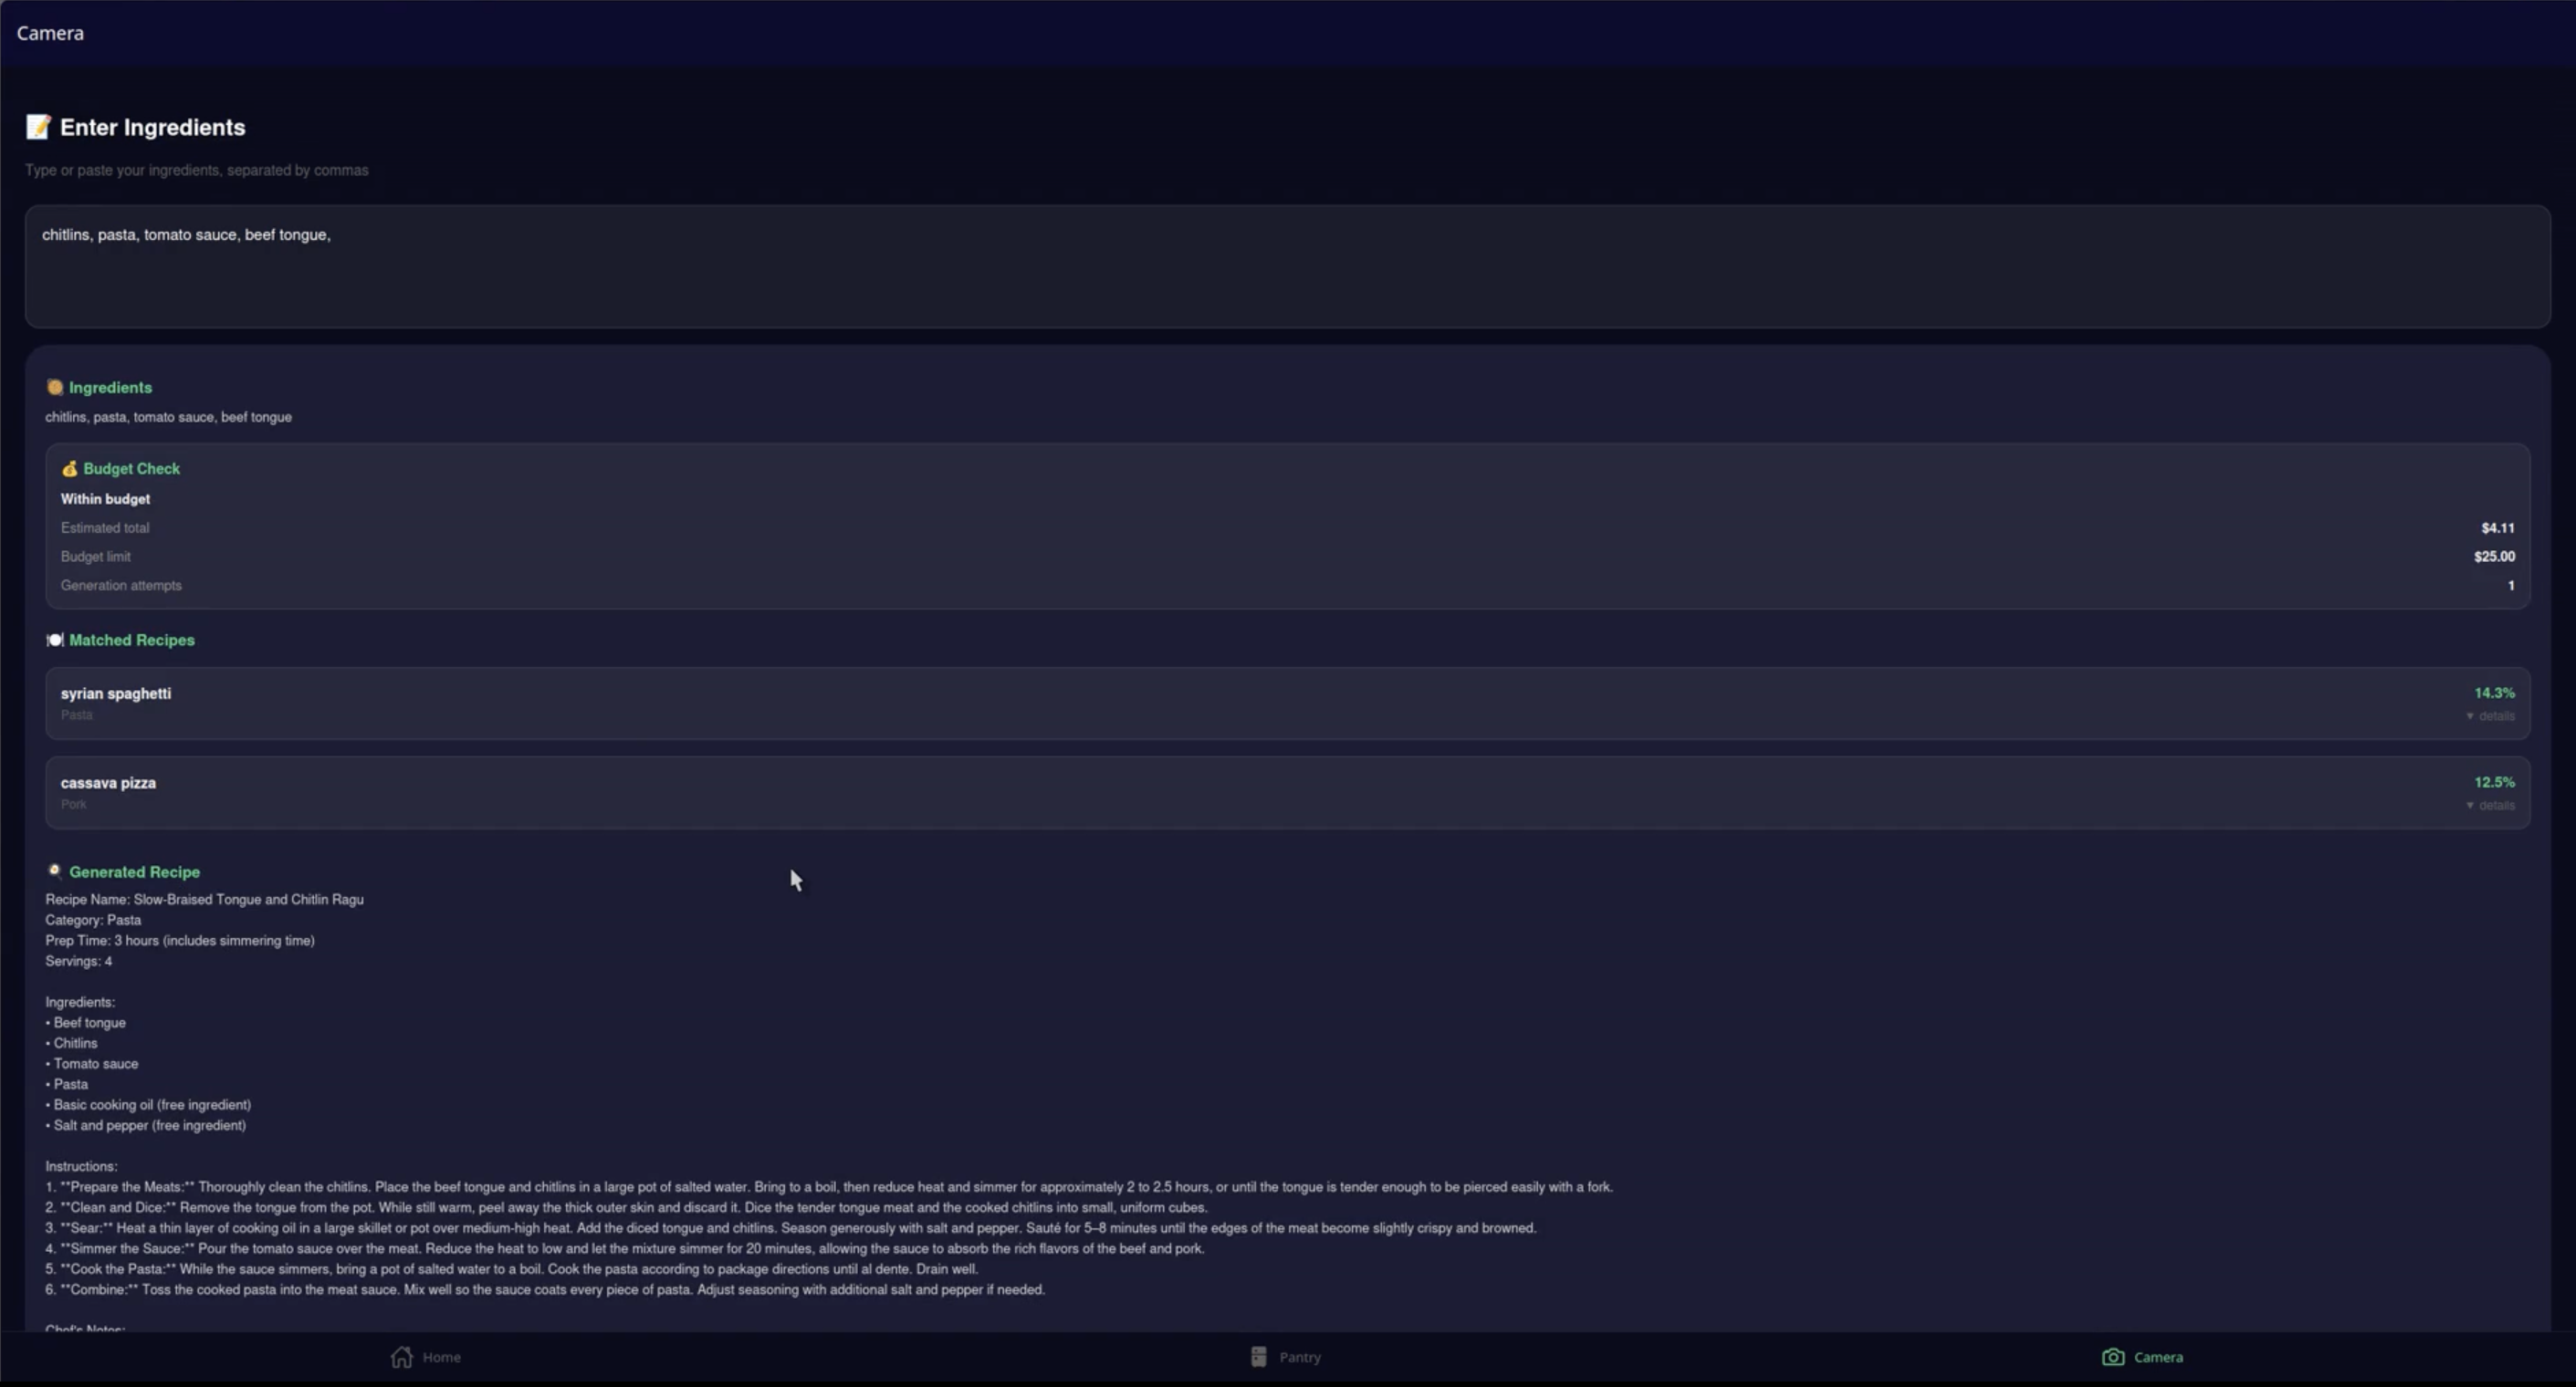Click the memo icon beside Enter Ingredients
Image resolution: width=2576 pixels, height=1387 pixels.
(38, 127)
